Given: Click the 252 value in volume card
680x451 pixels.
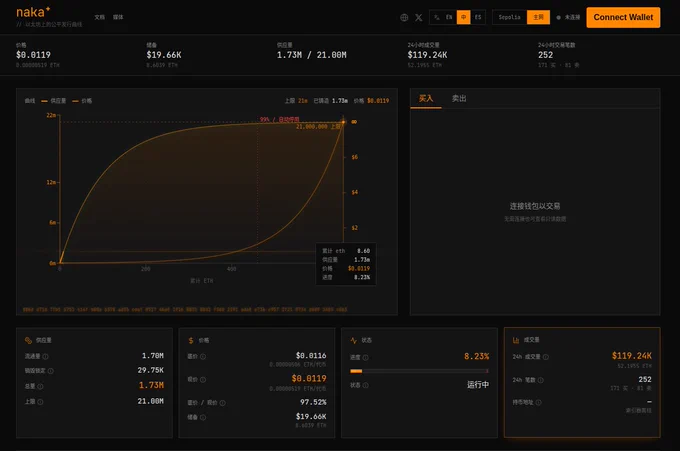Looking at the screenshot, I should (645, 379).
